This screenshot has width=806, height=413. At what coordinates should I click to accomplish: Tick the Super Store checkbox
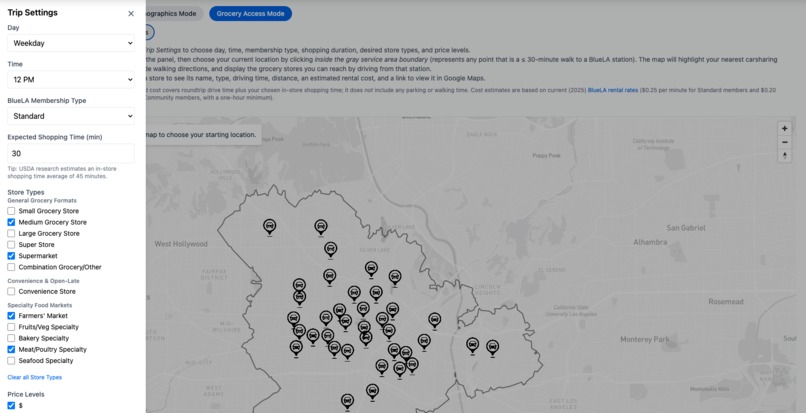pyautogui.click(x=11, y=245)
